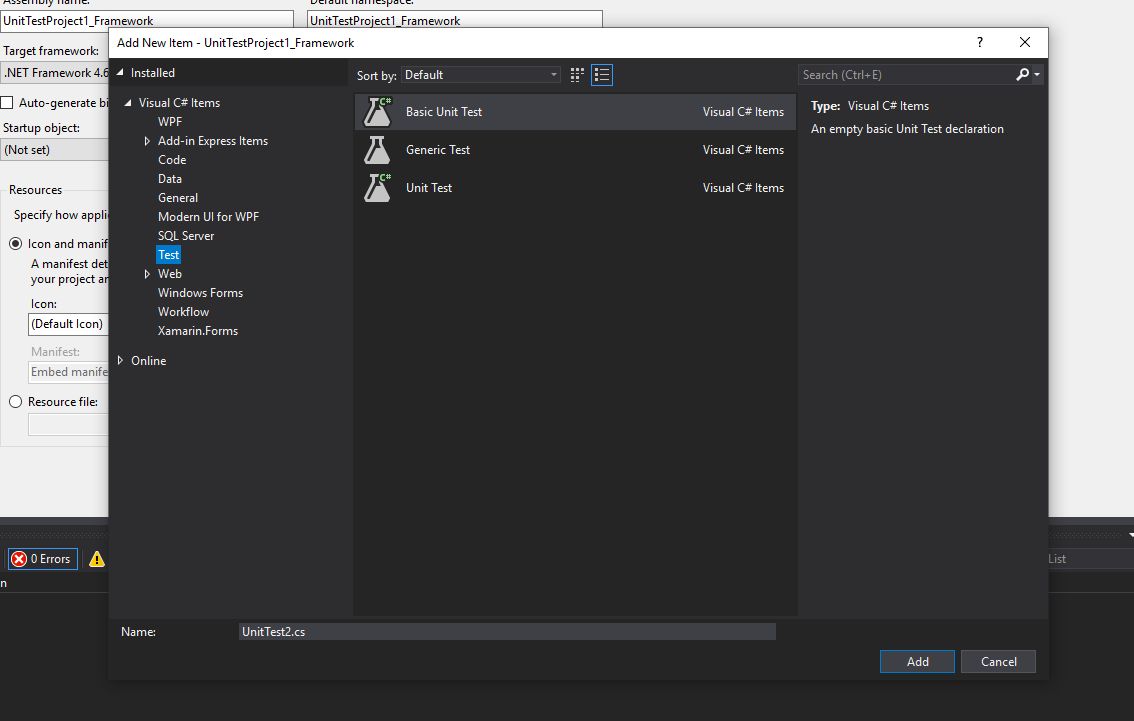Image resolution: width=1134 pixels, height=721 pixels.
Task: Select the Generic Test flask icon
Action: [x=377, y=150]
